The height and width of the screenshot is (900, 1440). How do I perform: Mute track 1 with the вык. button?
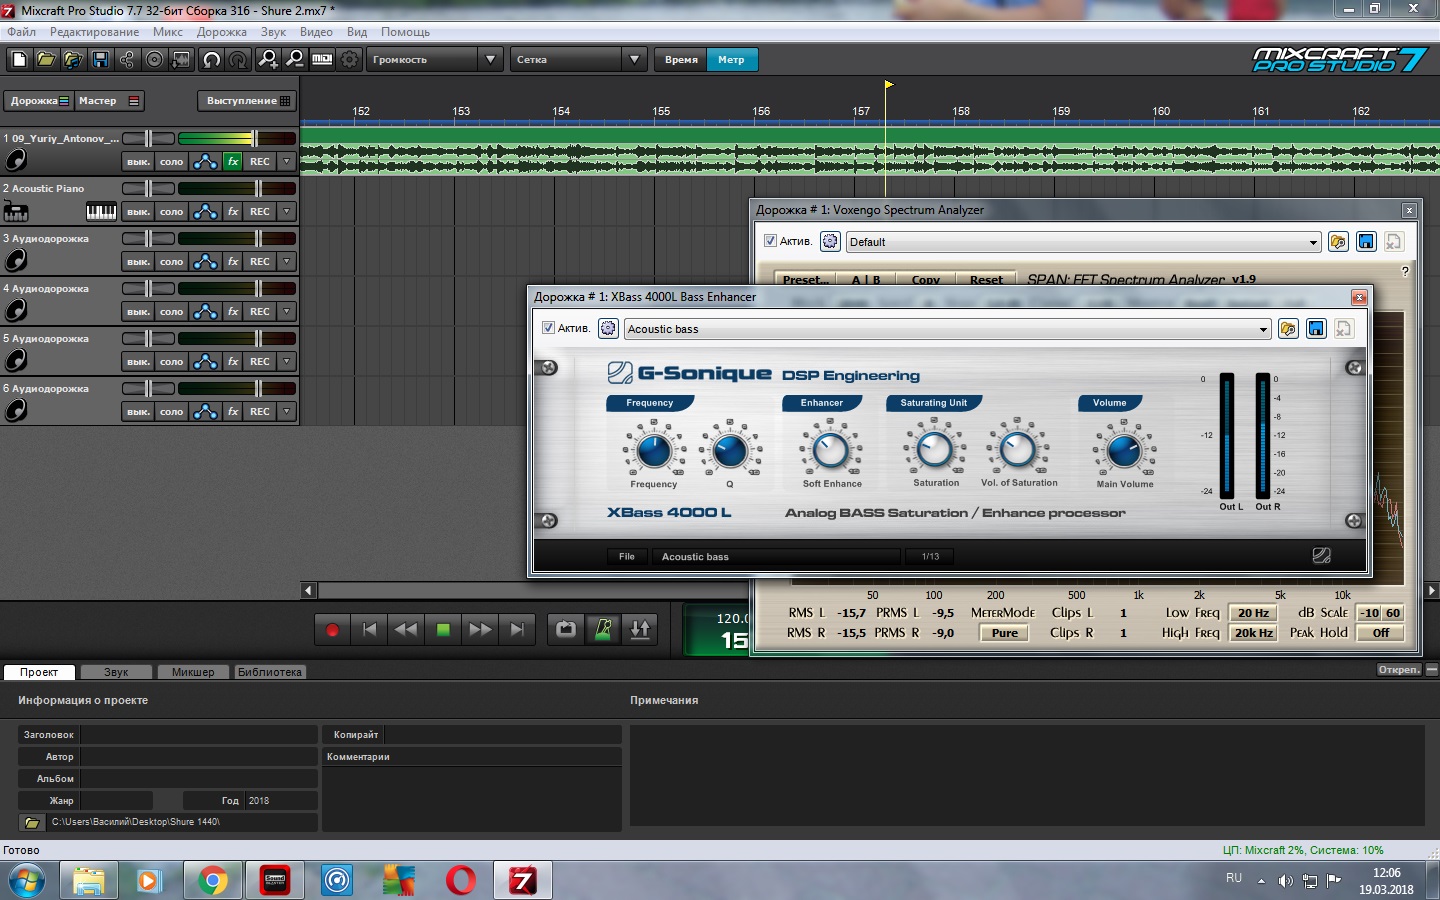(x=138, y=161)
